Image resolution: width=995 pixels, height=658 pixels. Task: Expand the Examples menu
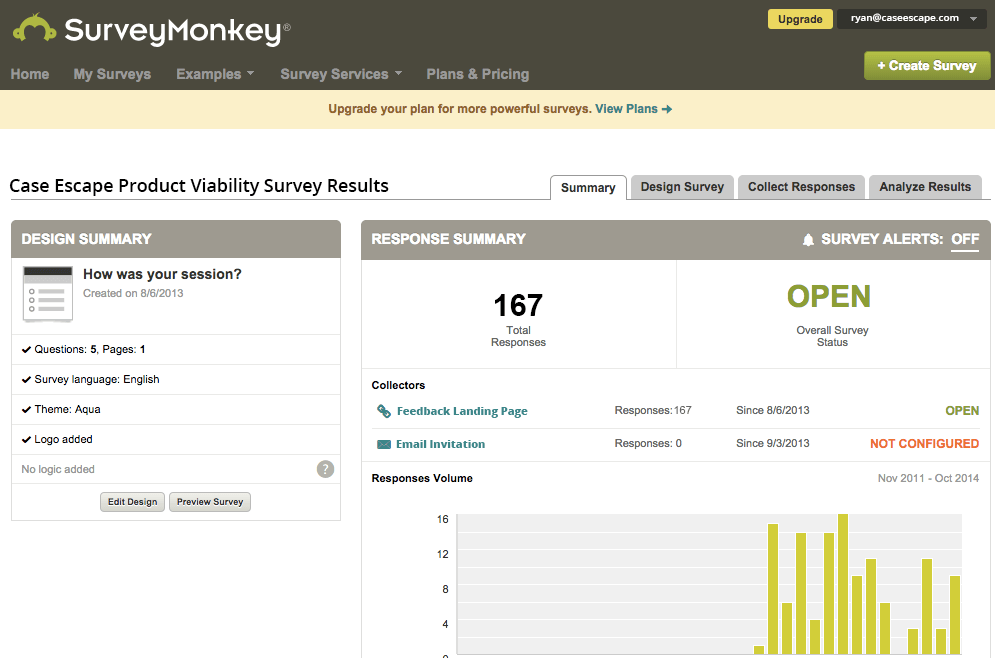pos(215,74)
